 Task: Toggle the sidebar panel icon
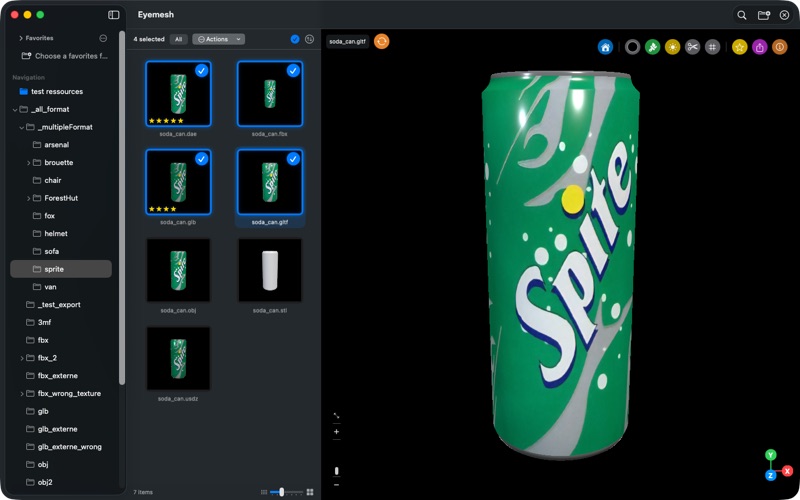coord(114,15)
